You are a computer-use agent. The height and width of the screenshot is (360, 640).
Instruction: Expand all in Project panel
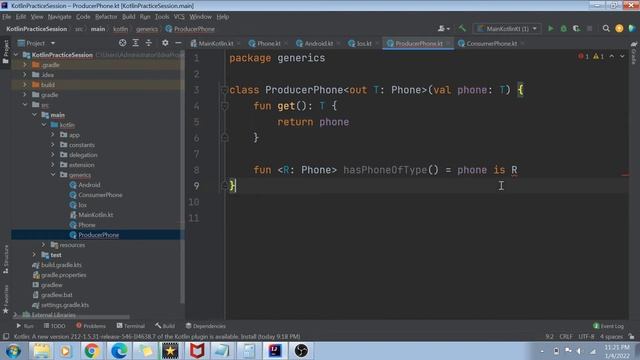point(136,43)
